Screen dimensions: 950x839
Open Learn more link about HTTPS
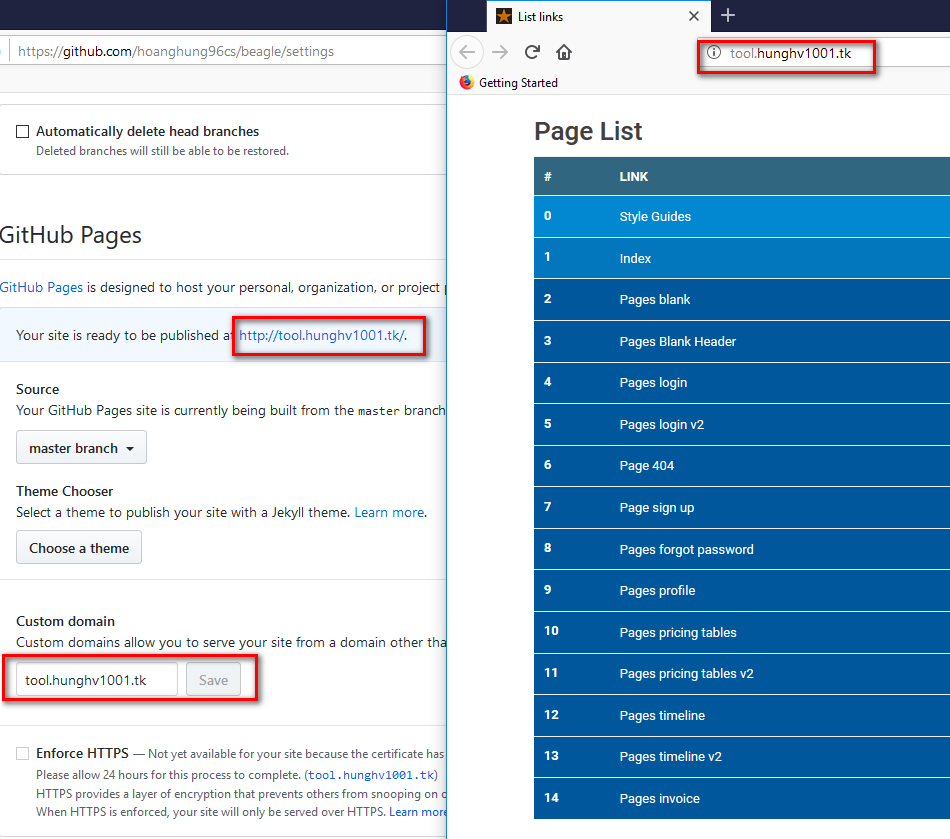pos(417,812)
